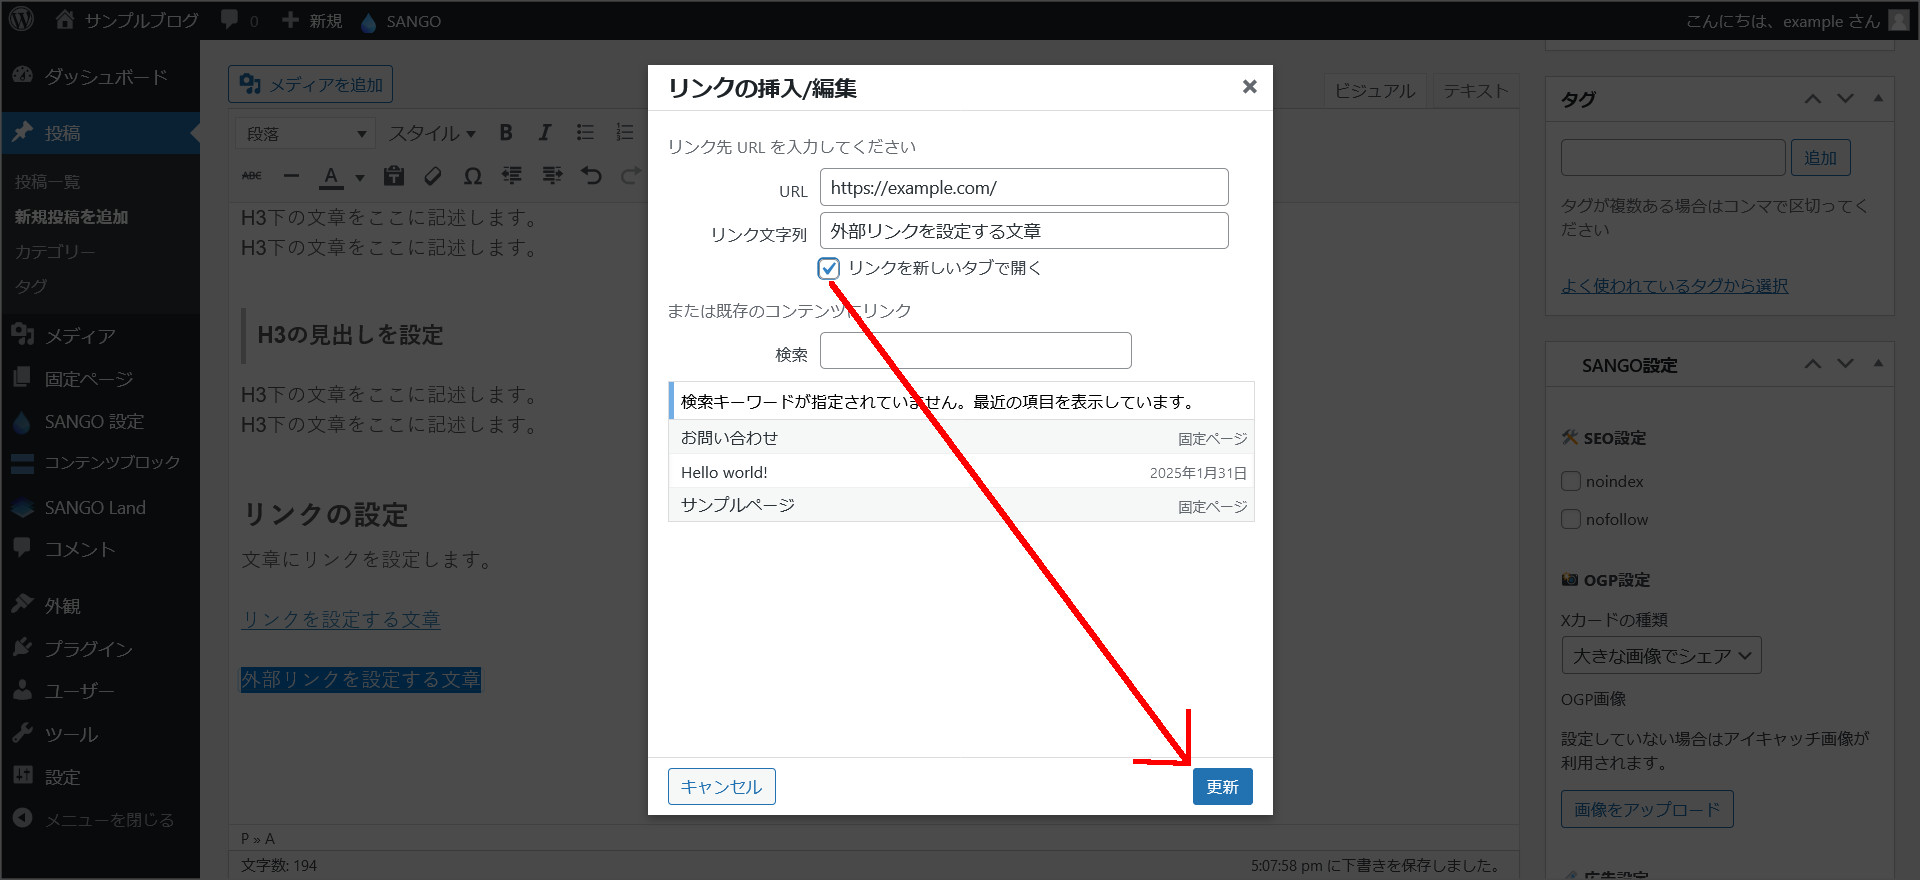This screenshot has width=1920, height=880.
Task: Click the キャンセル button
Action: (x=721, y=787)
